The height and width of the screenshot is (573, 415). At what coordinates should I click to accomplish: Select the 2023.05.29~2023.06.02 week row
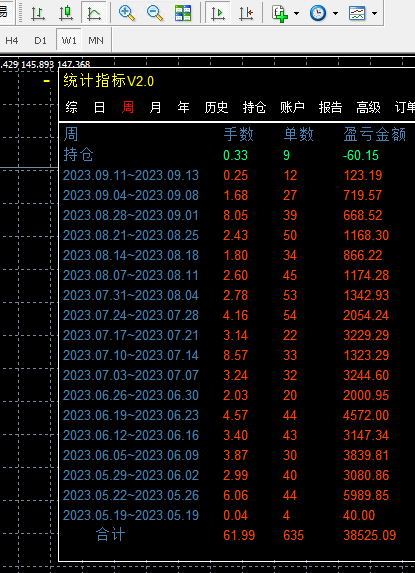point(131,475)
